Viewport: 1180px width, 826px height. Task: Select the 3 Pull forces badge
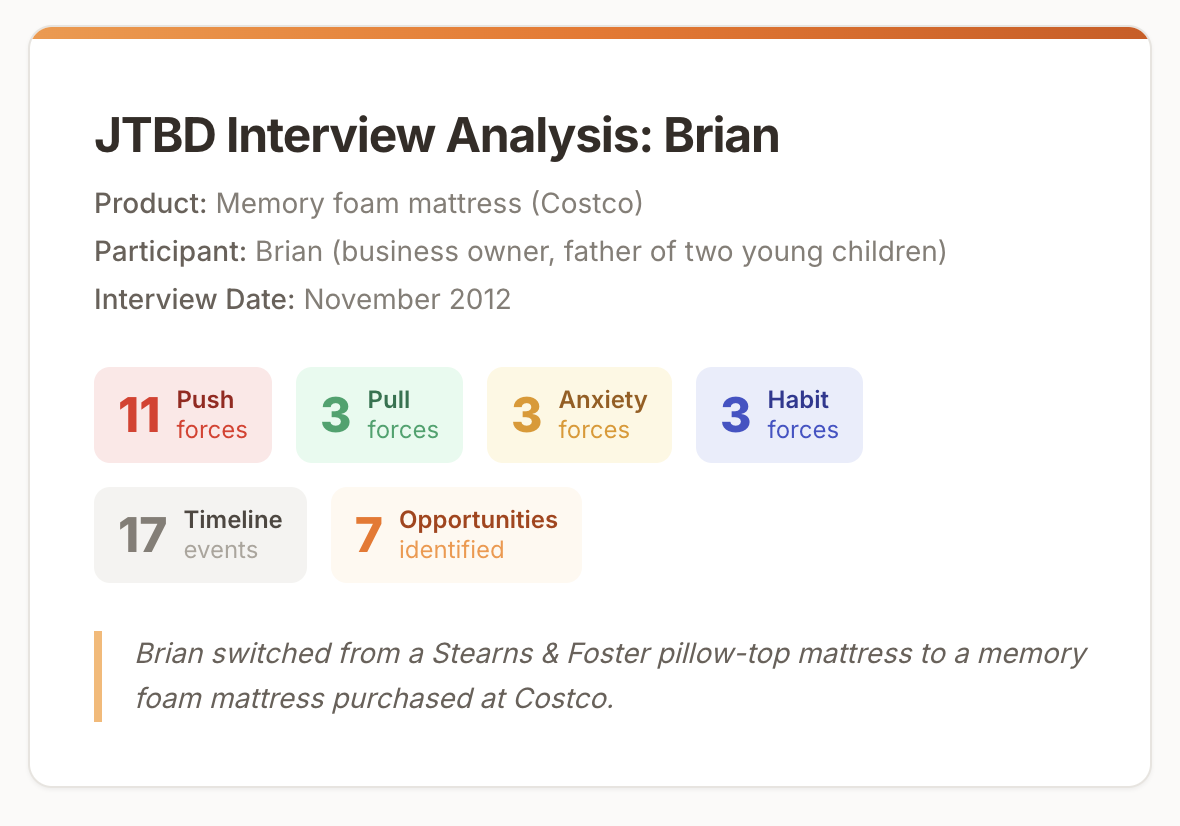coord(379,415)
